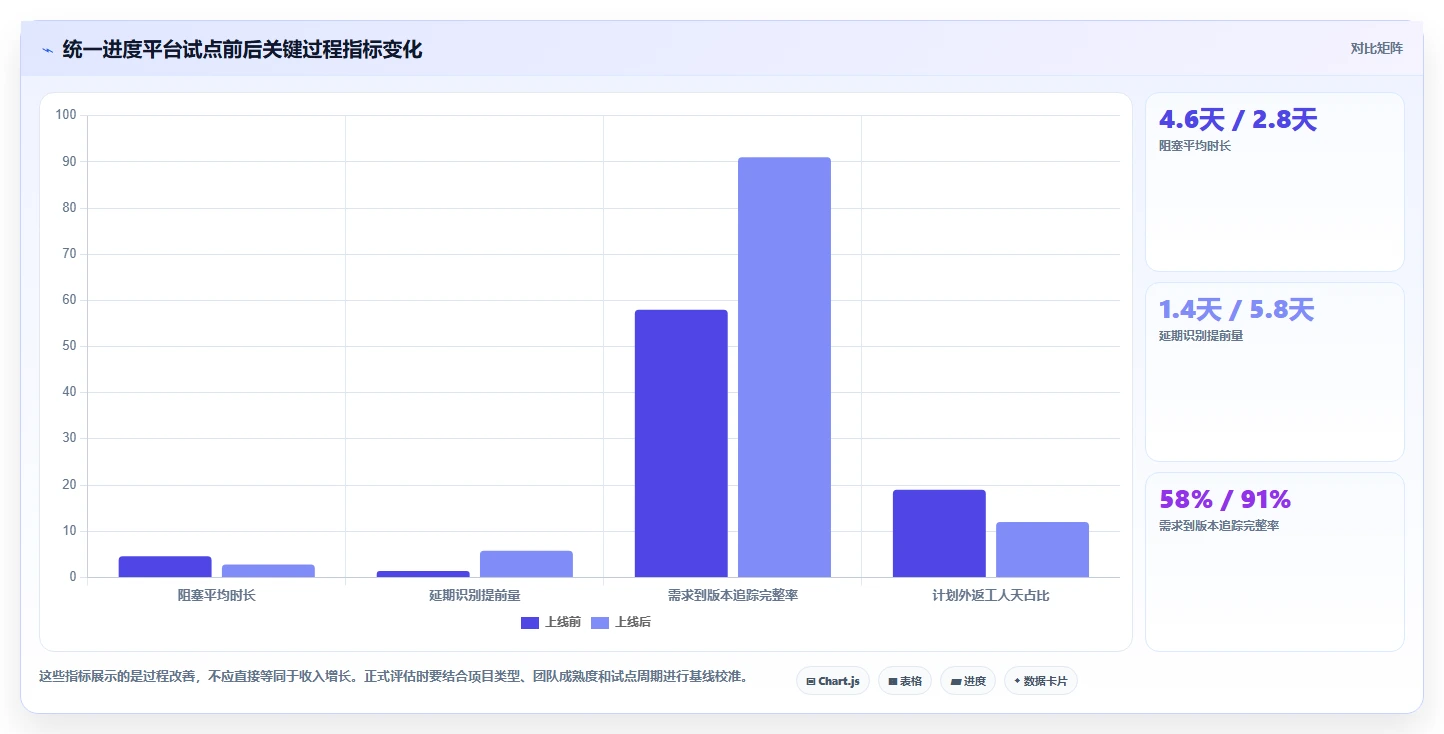This screenshot has height=734, width=1444.
Task: Toggle the 上线前 legend entry
Action: 551,622
